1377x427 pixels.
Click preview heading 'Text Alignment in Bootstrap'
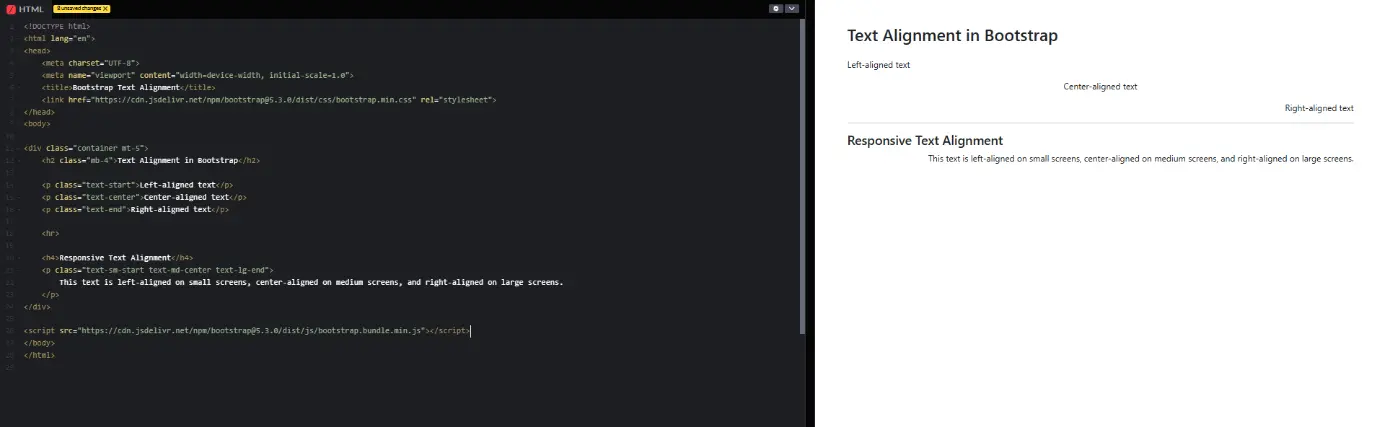[x=952, y=36]
